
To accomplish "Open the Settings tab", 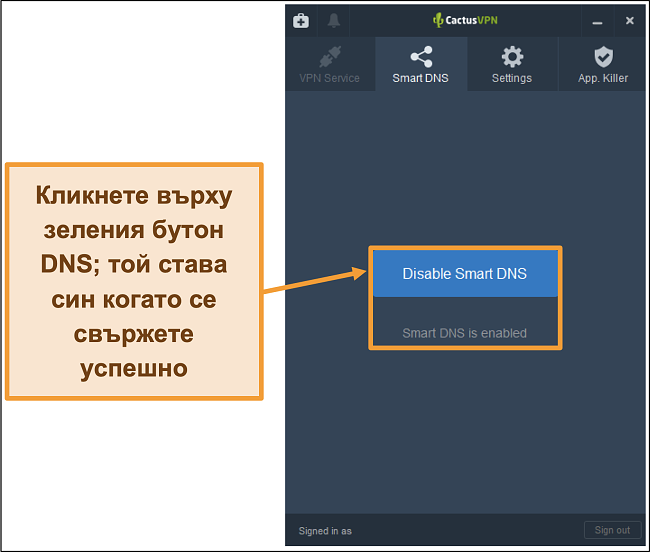I will (512, 64).
